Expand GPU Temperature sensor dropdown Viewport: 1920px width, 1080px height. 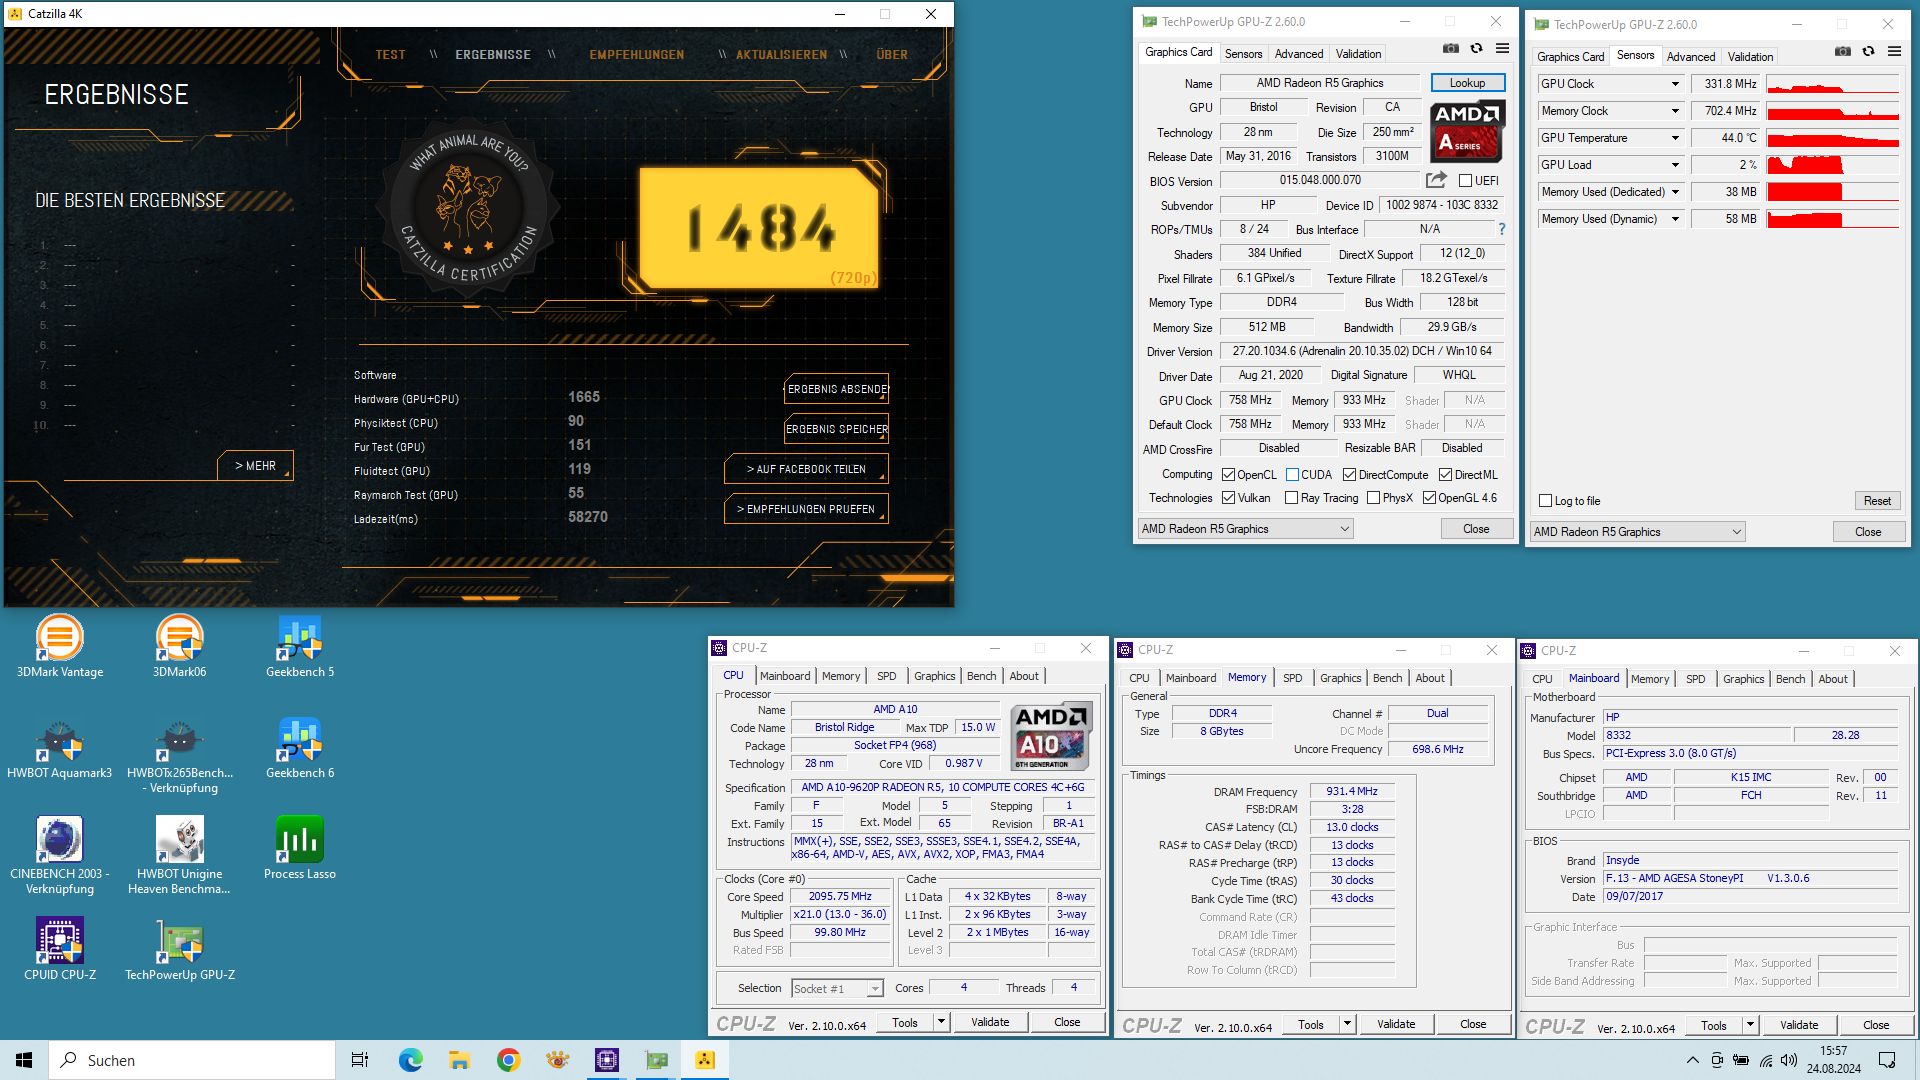(1675, 138)
